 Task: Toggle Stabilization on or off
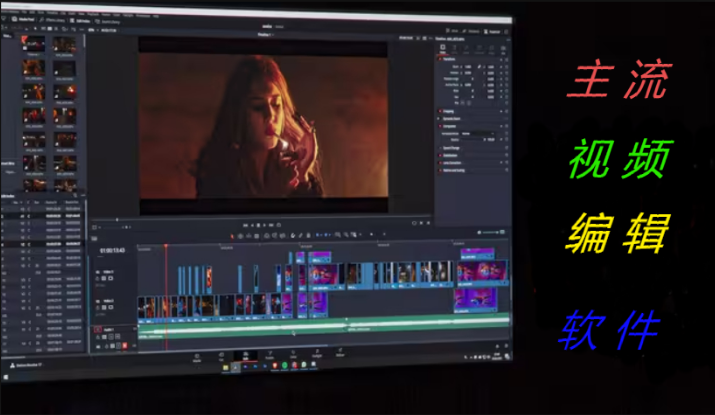pos(440,155)
